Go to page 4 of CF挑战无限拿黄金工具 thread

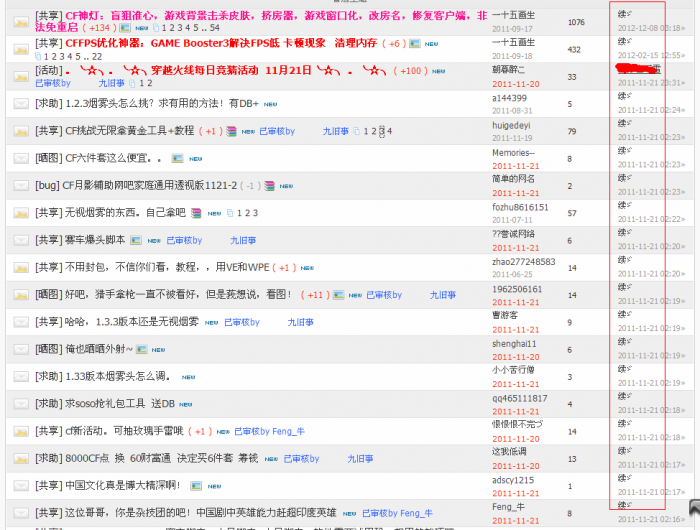click(x=390, y=131)
